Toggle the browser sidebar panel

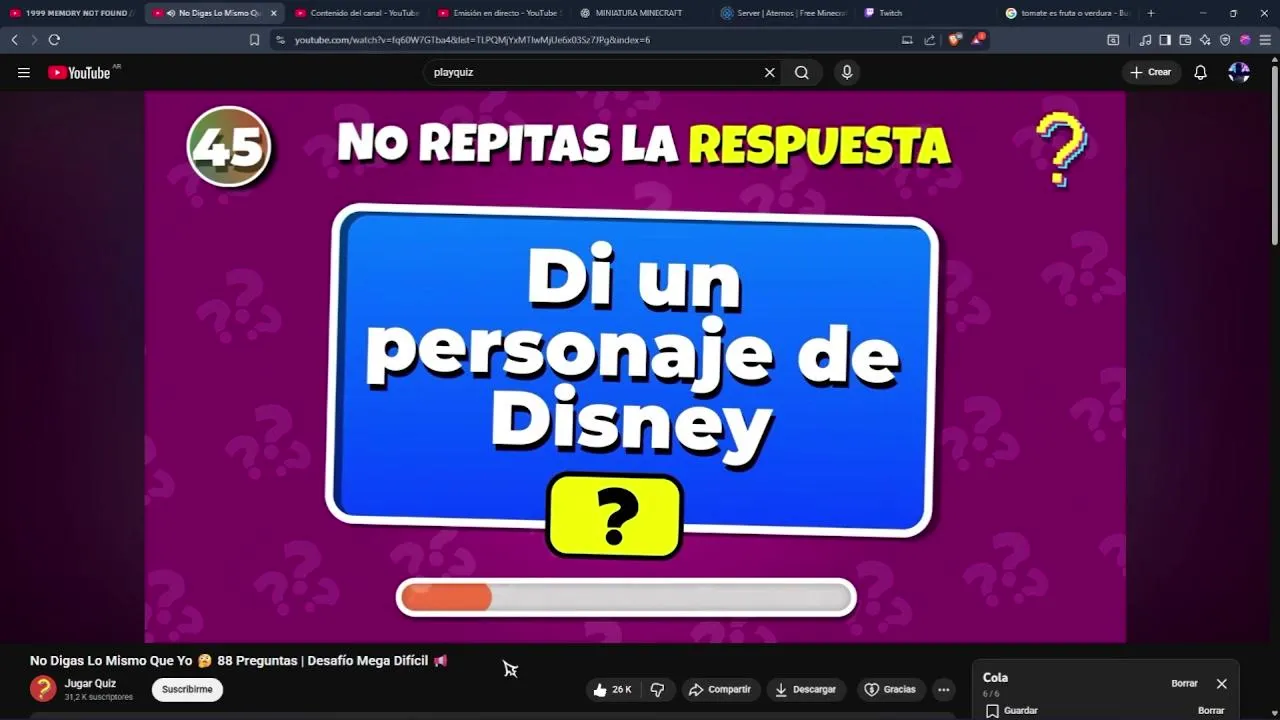point(1165,40)
